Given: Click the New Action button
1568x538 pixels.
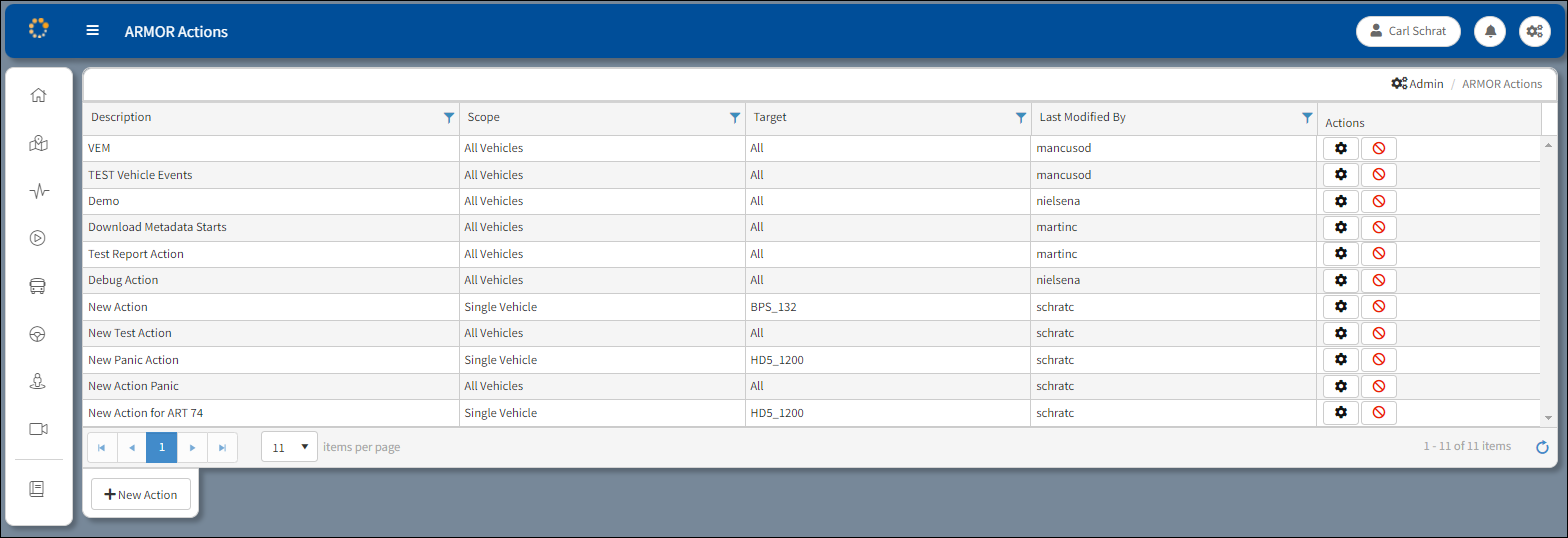Looking at the screenshot, I should click(x=141, y=494).
